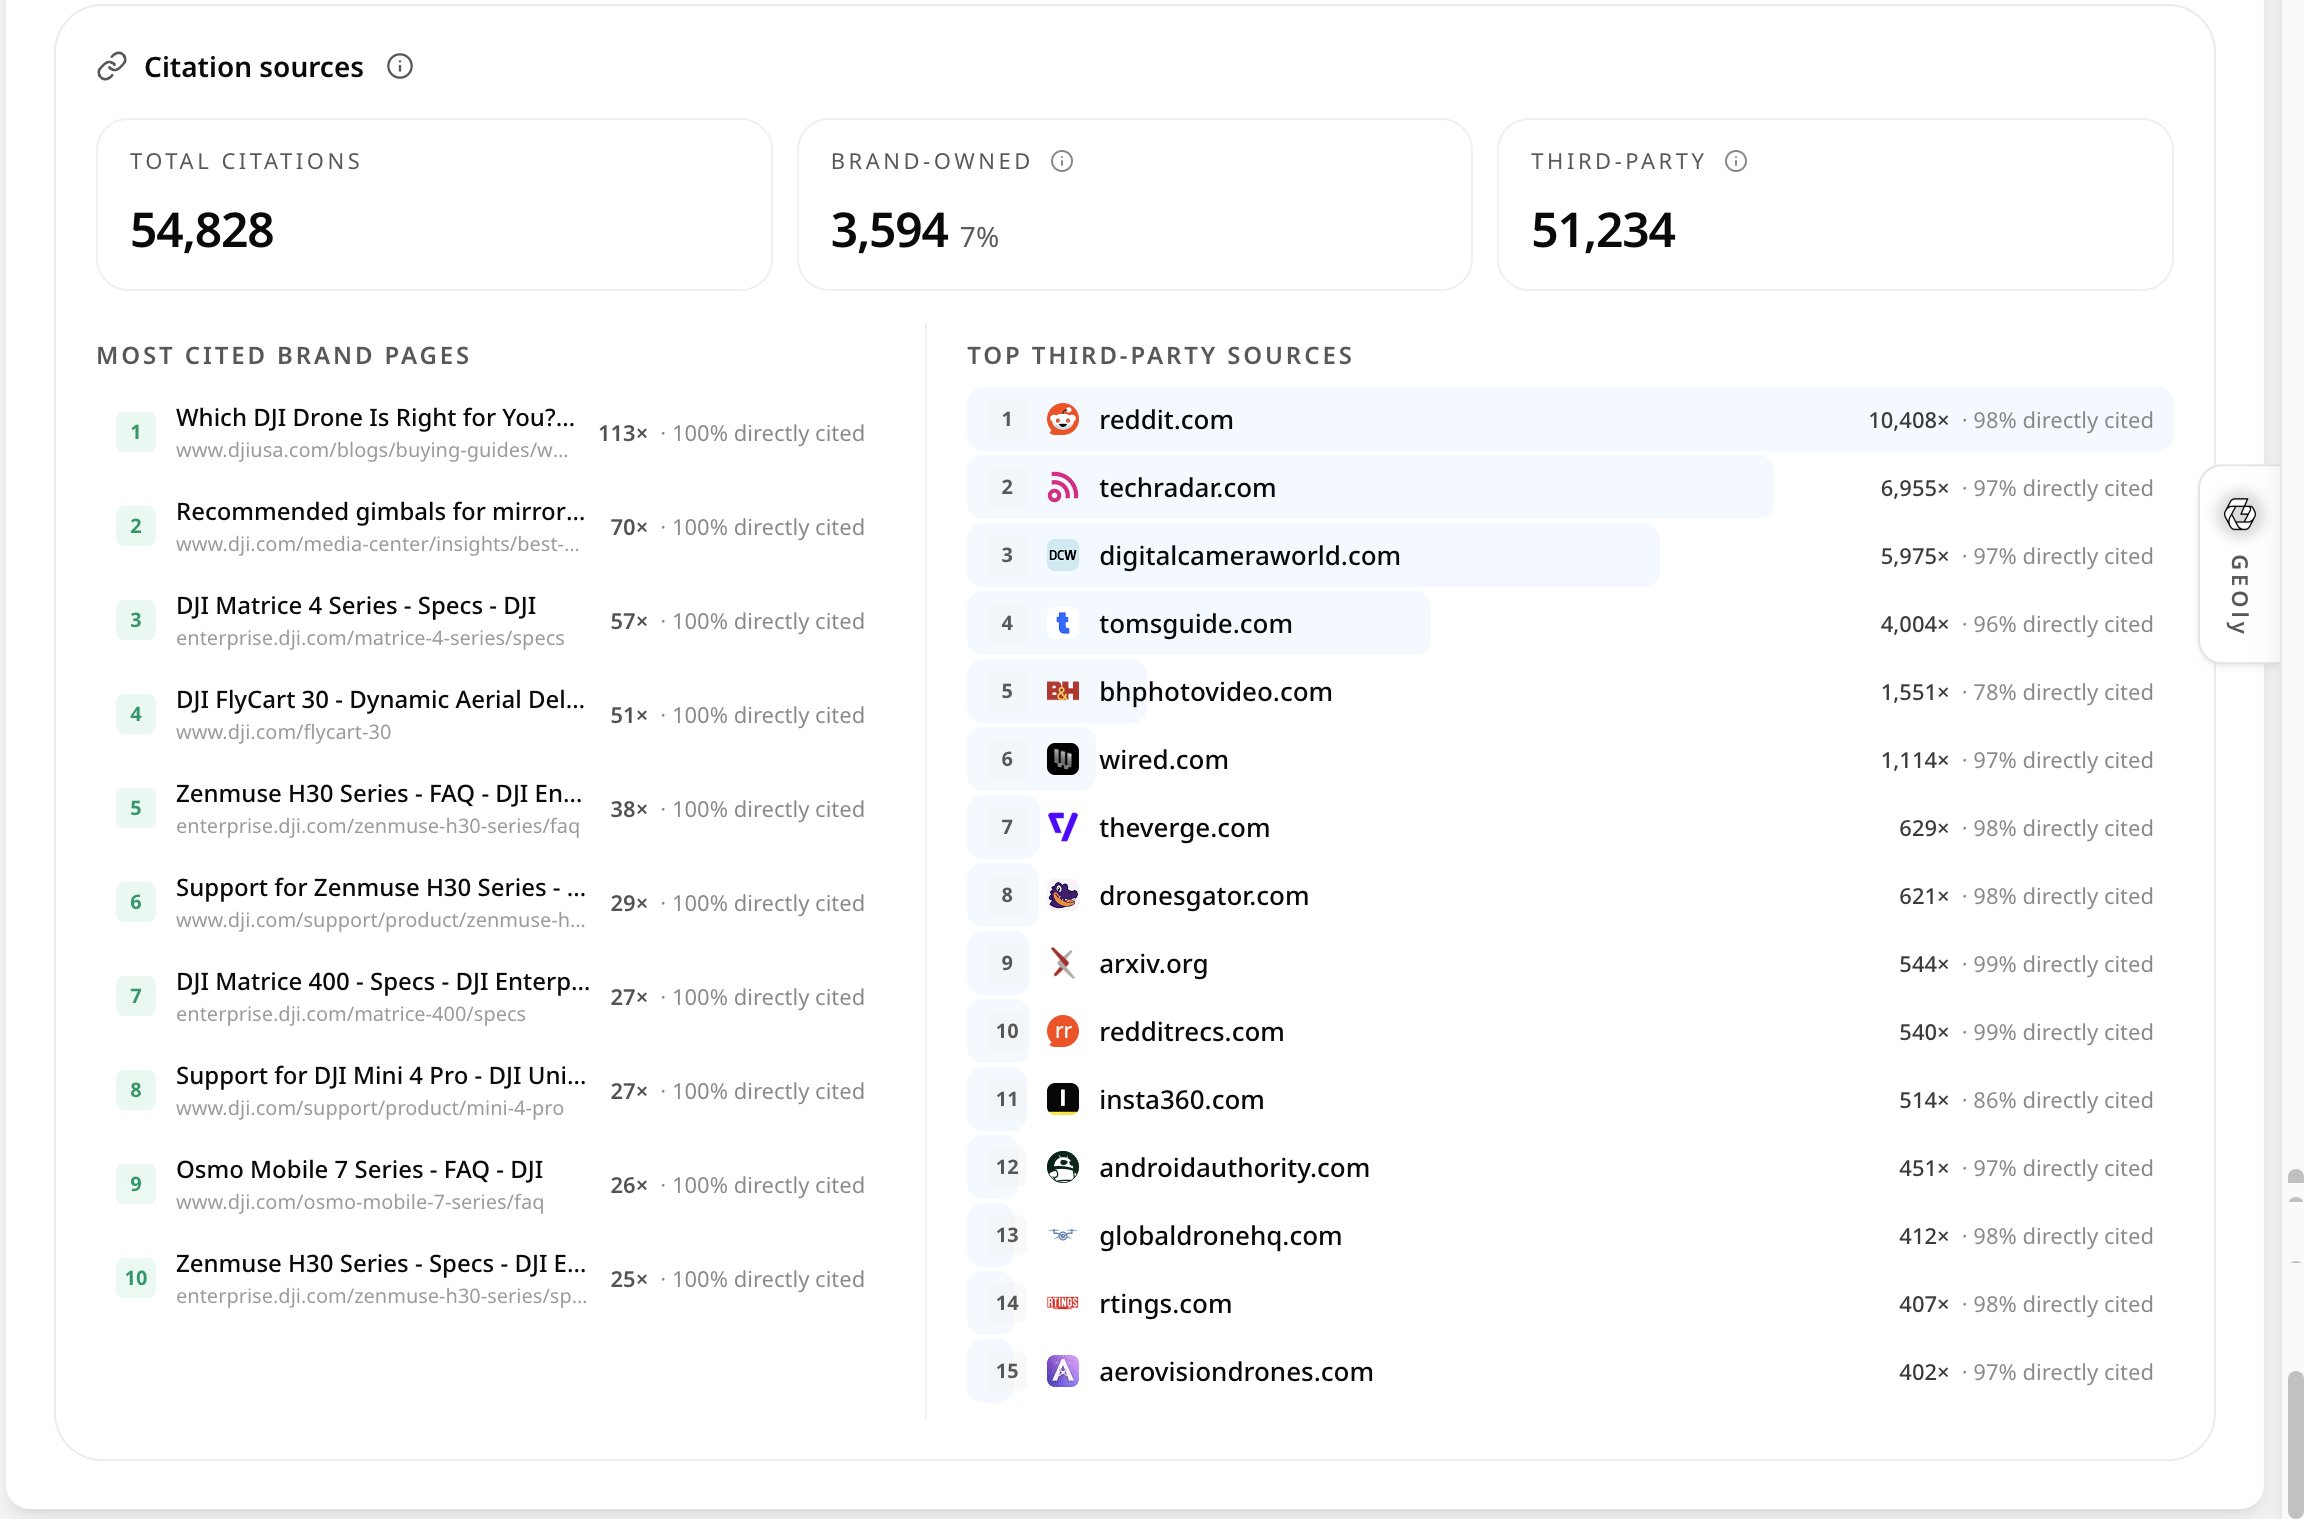Click the rtings.com favicon
The width and height of the screenshot is (2304, 1519).
1062,1304
